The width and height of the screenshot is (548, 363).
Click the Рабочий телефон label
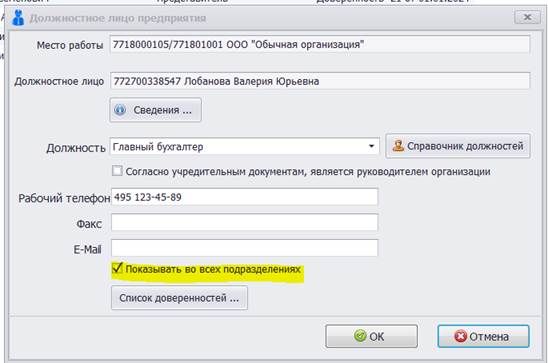click(x=64, y=198)
